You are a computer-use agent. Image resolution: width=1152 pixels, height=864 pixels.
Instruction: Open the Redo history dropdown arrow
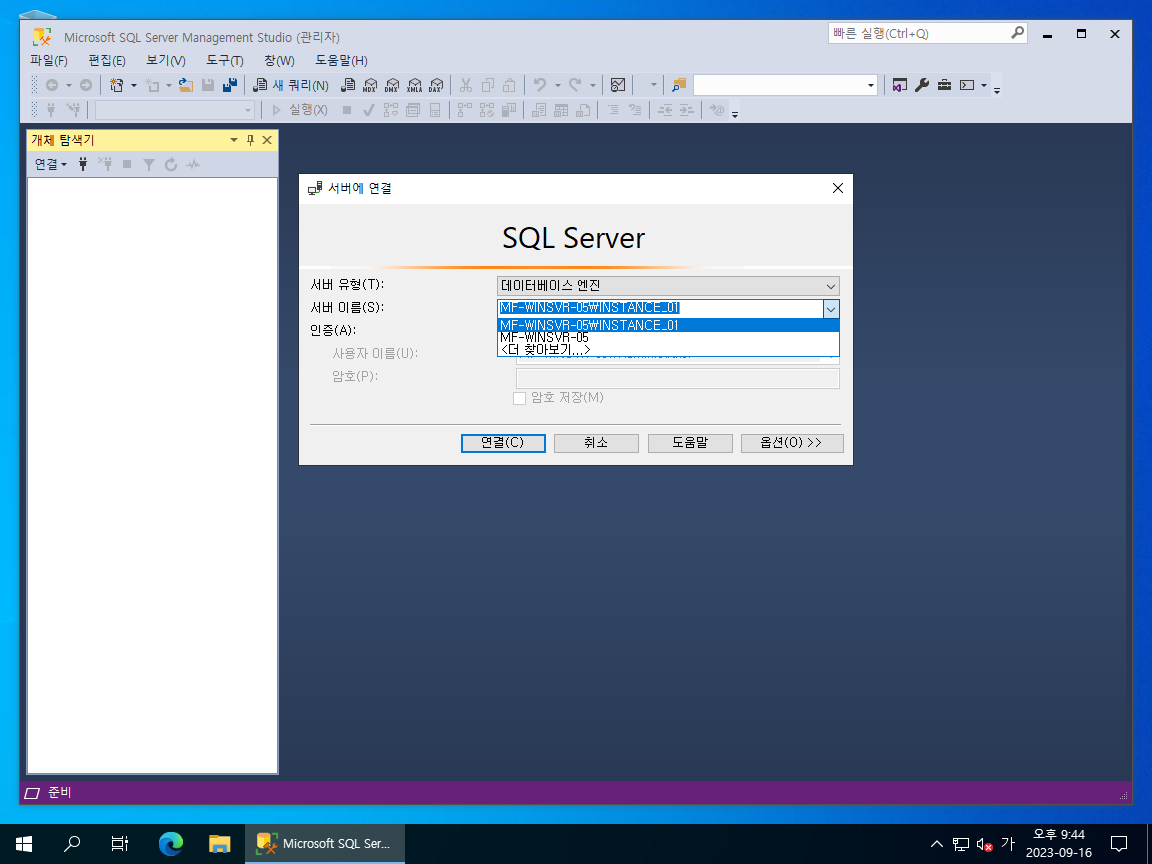[x=593, y=85]
